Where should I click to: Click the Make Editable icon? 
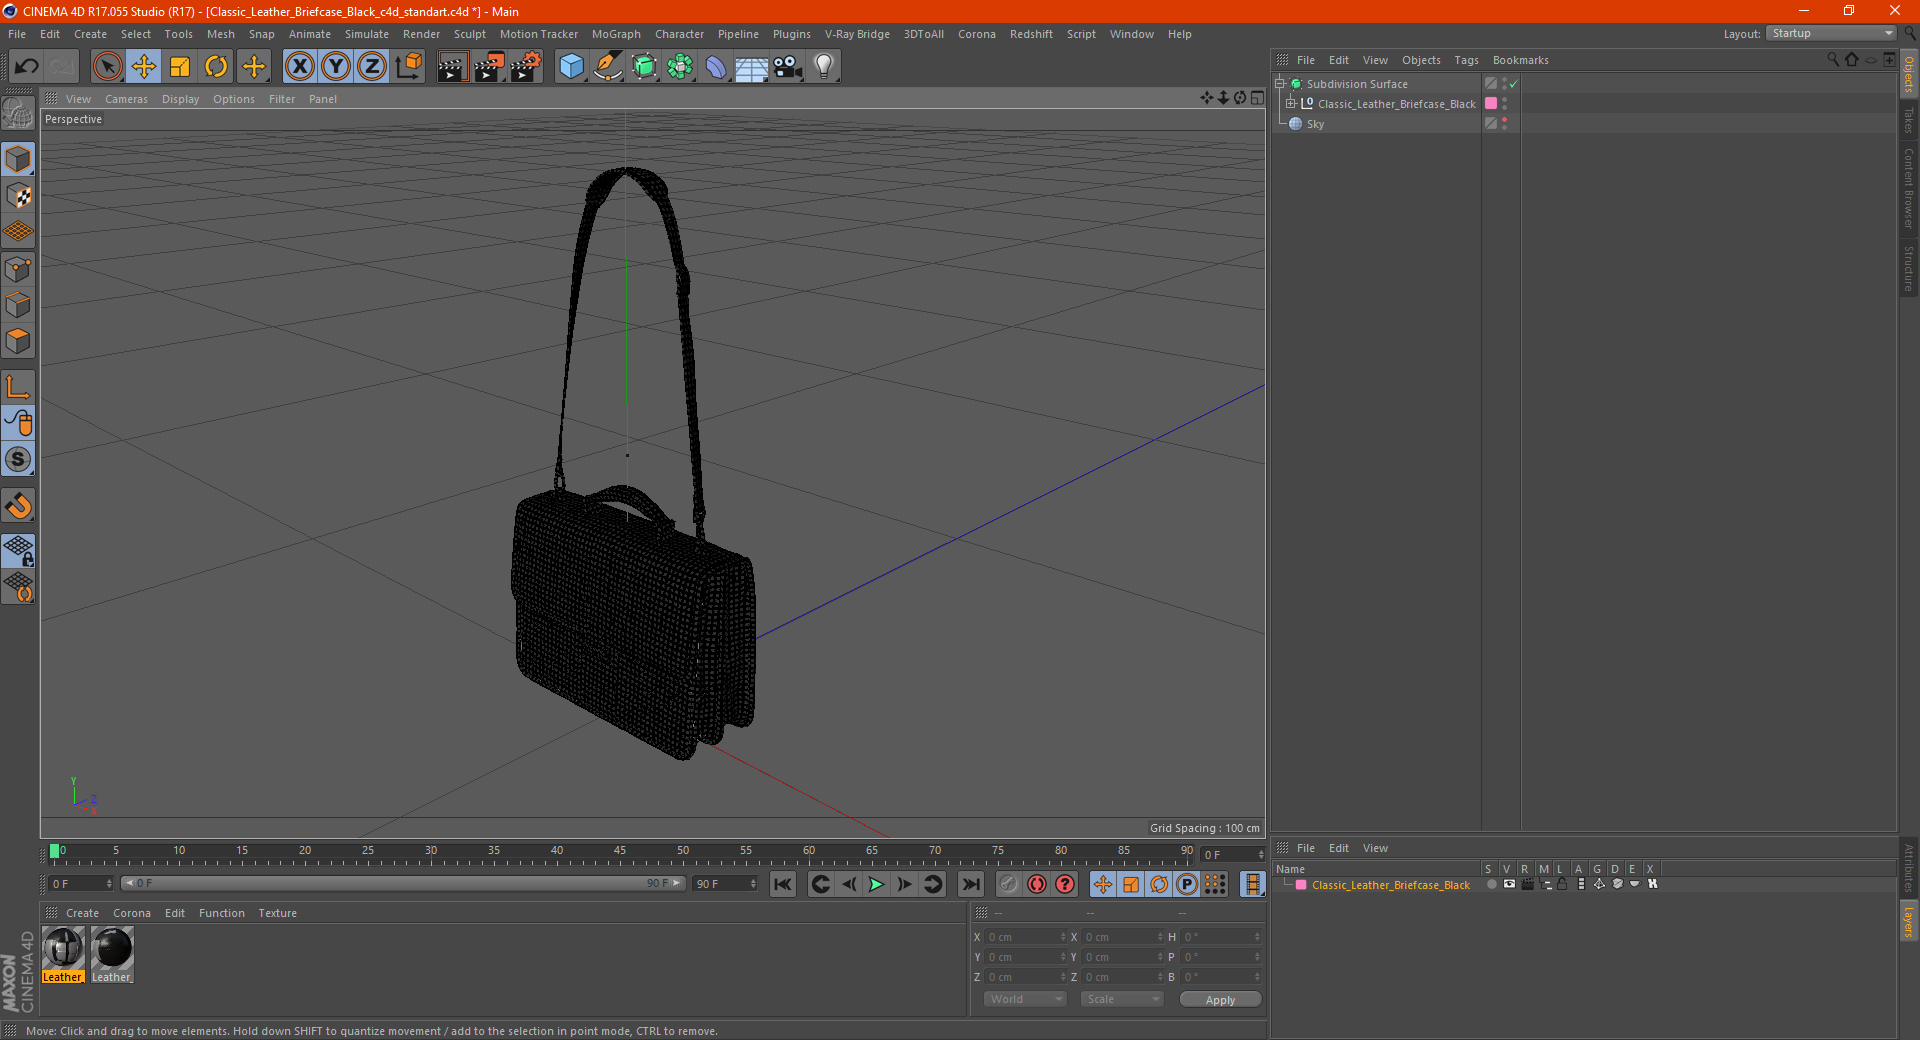click(x=18, y=113)
